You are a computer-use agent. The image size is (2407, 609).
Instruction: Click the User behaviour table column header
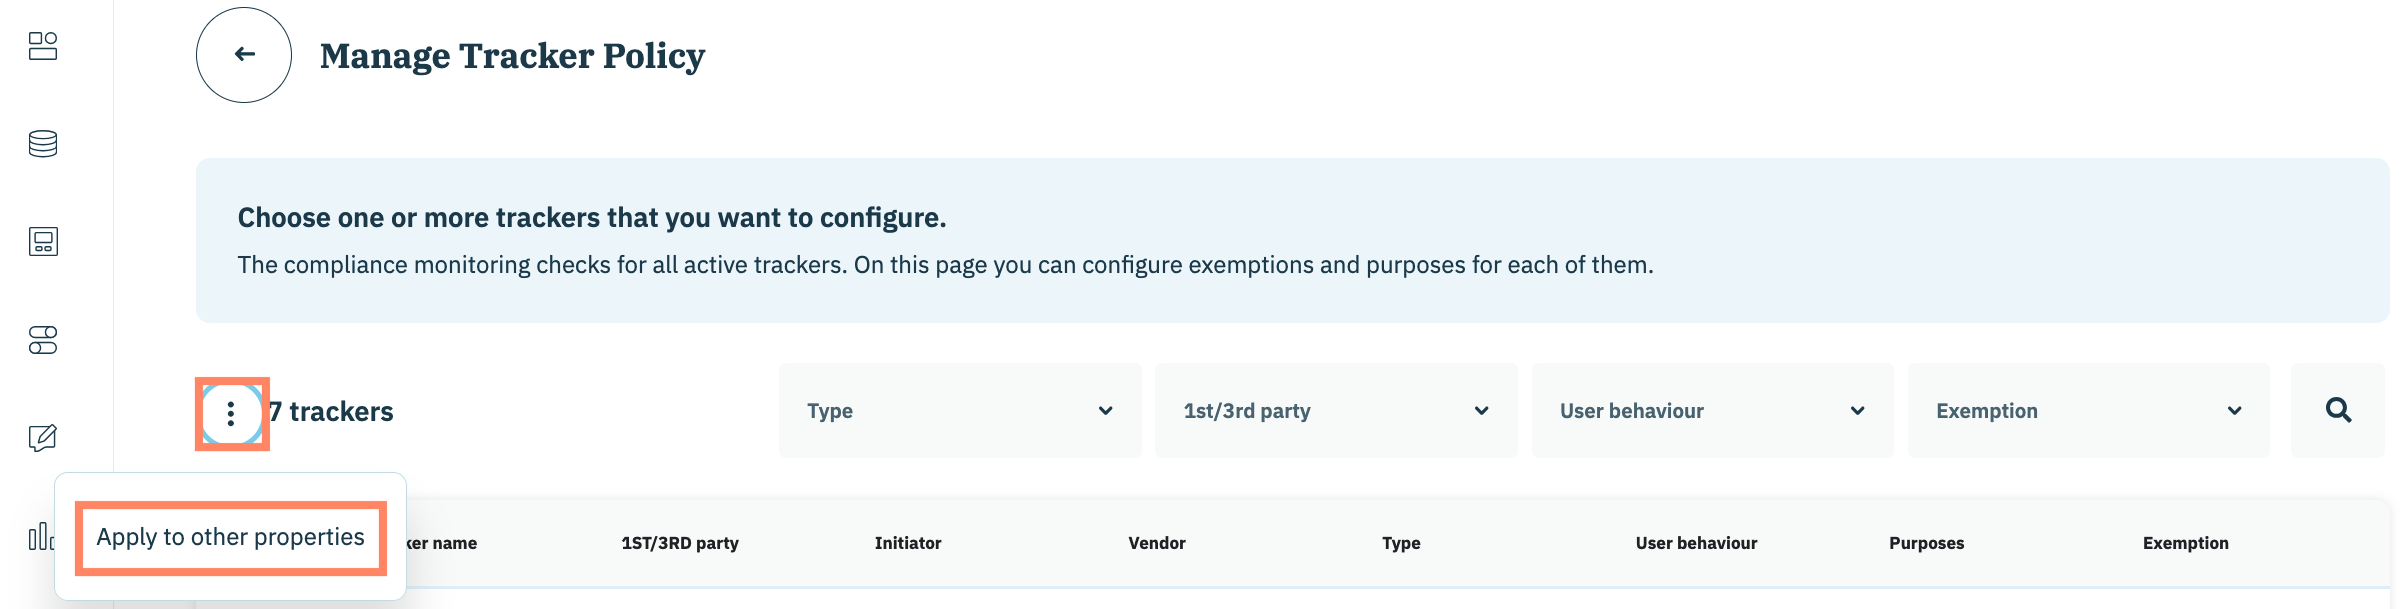[x=1696, y=543]
